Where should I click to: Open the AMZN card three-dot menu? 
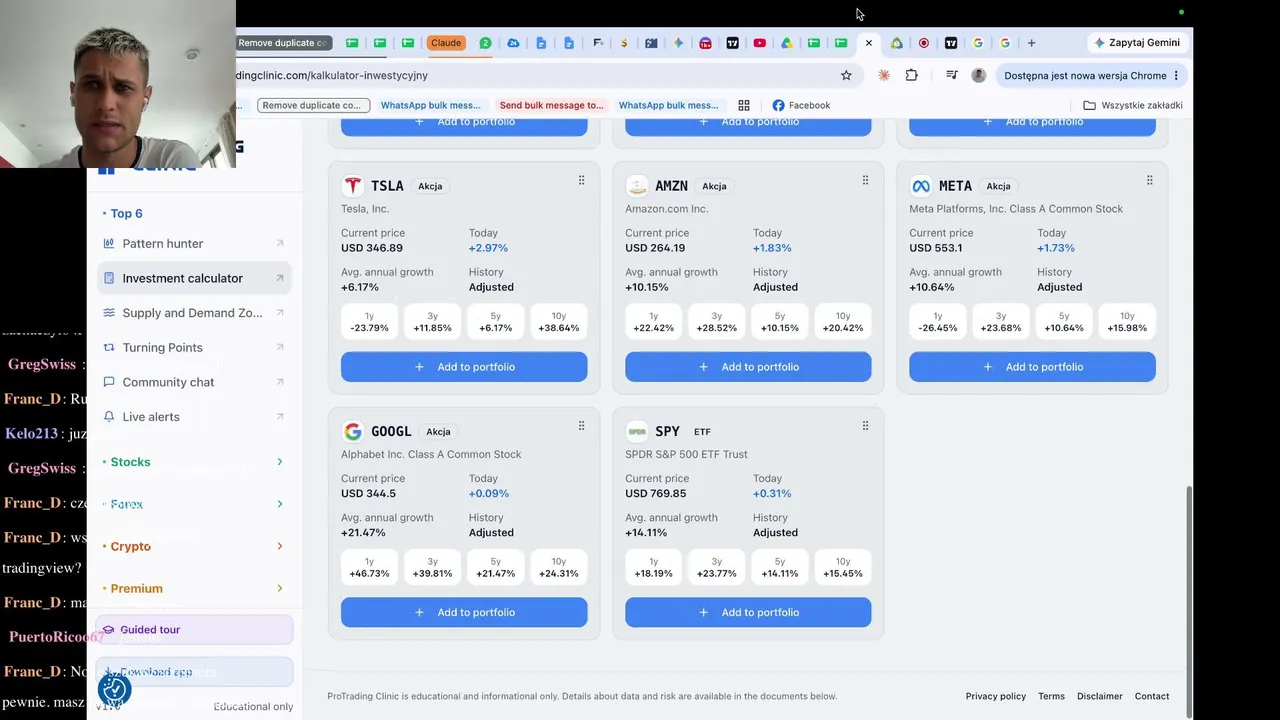coord(865,181)
